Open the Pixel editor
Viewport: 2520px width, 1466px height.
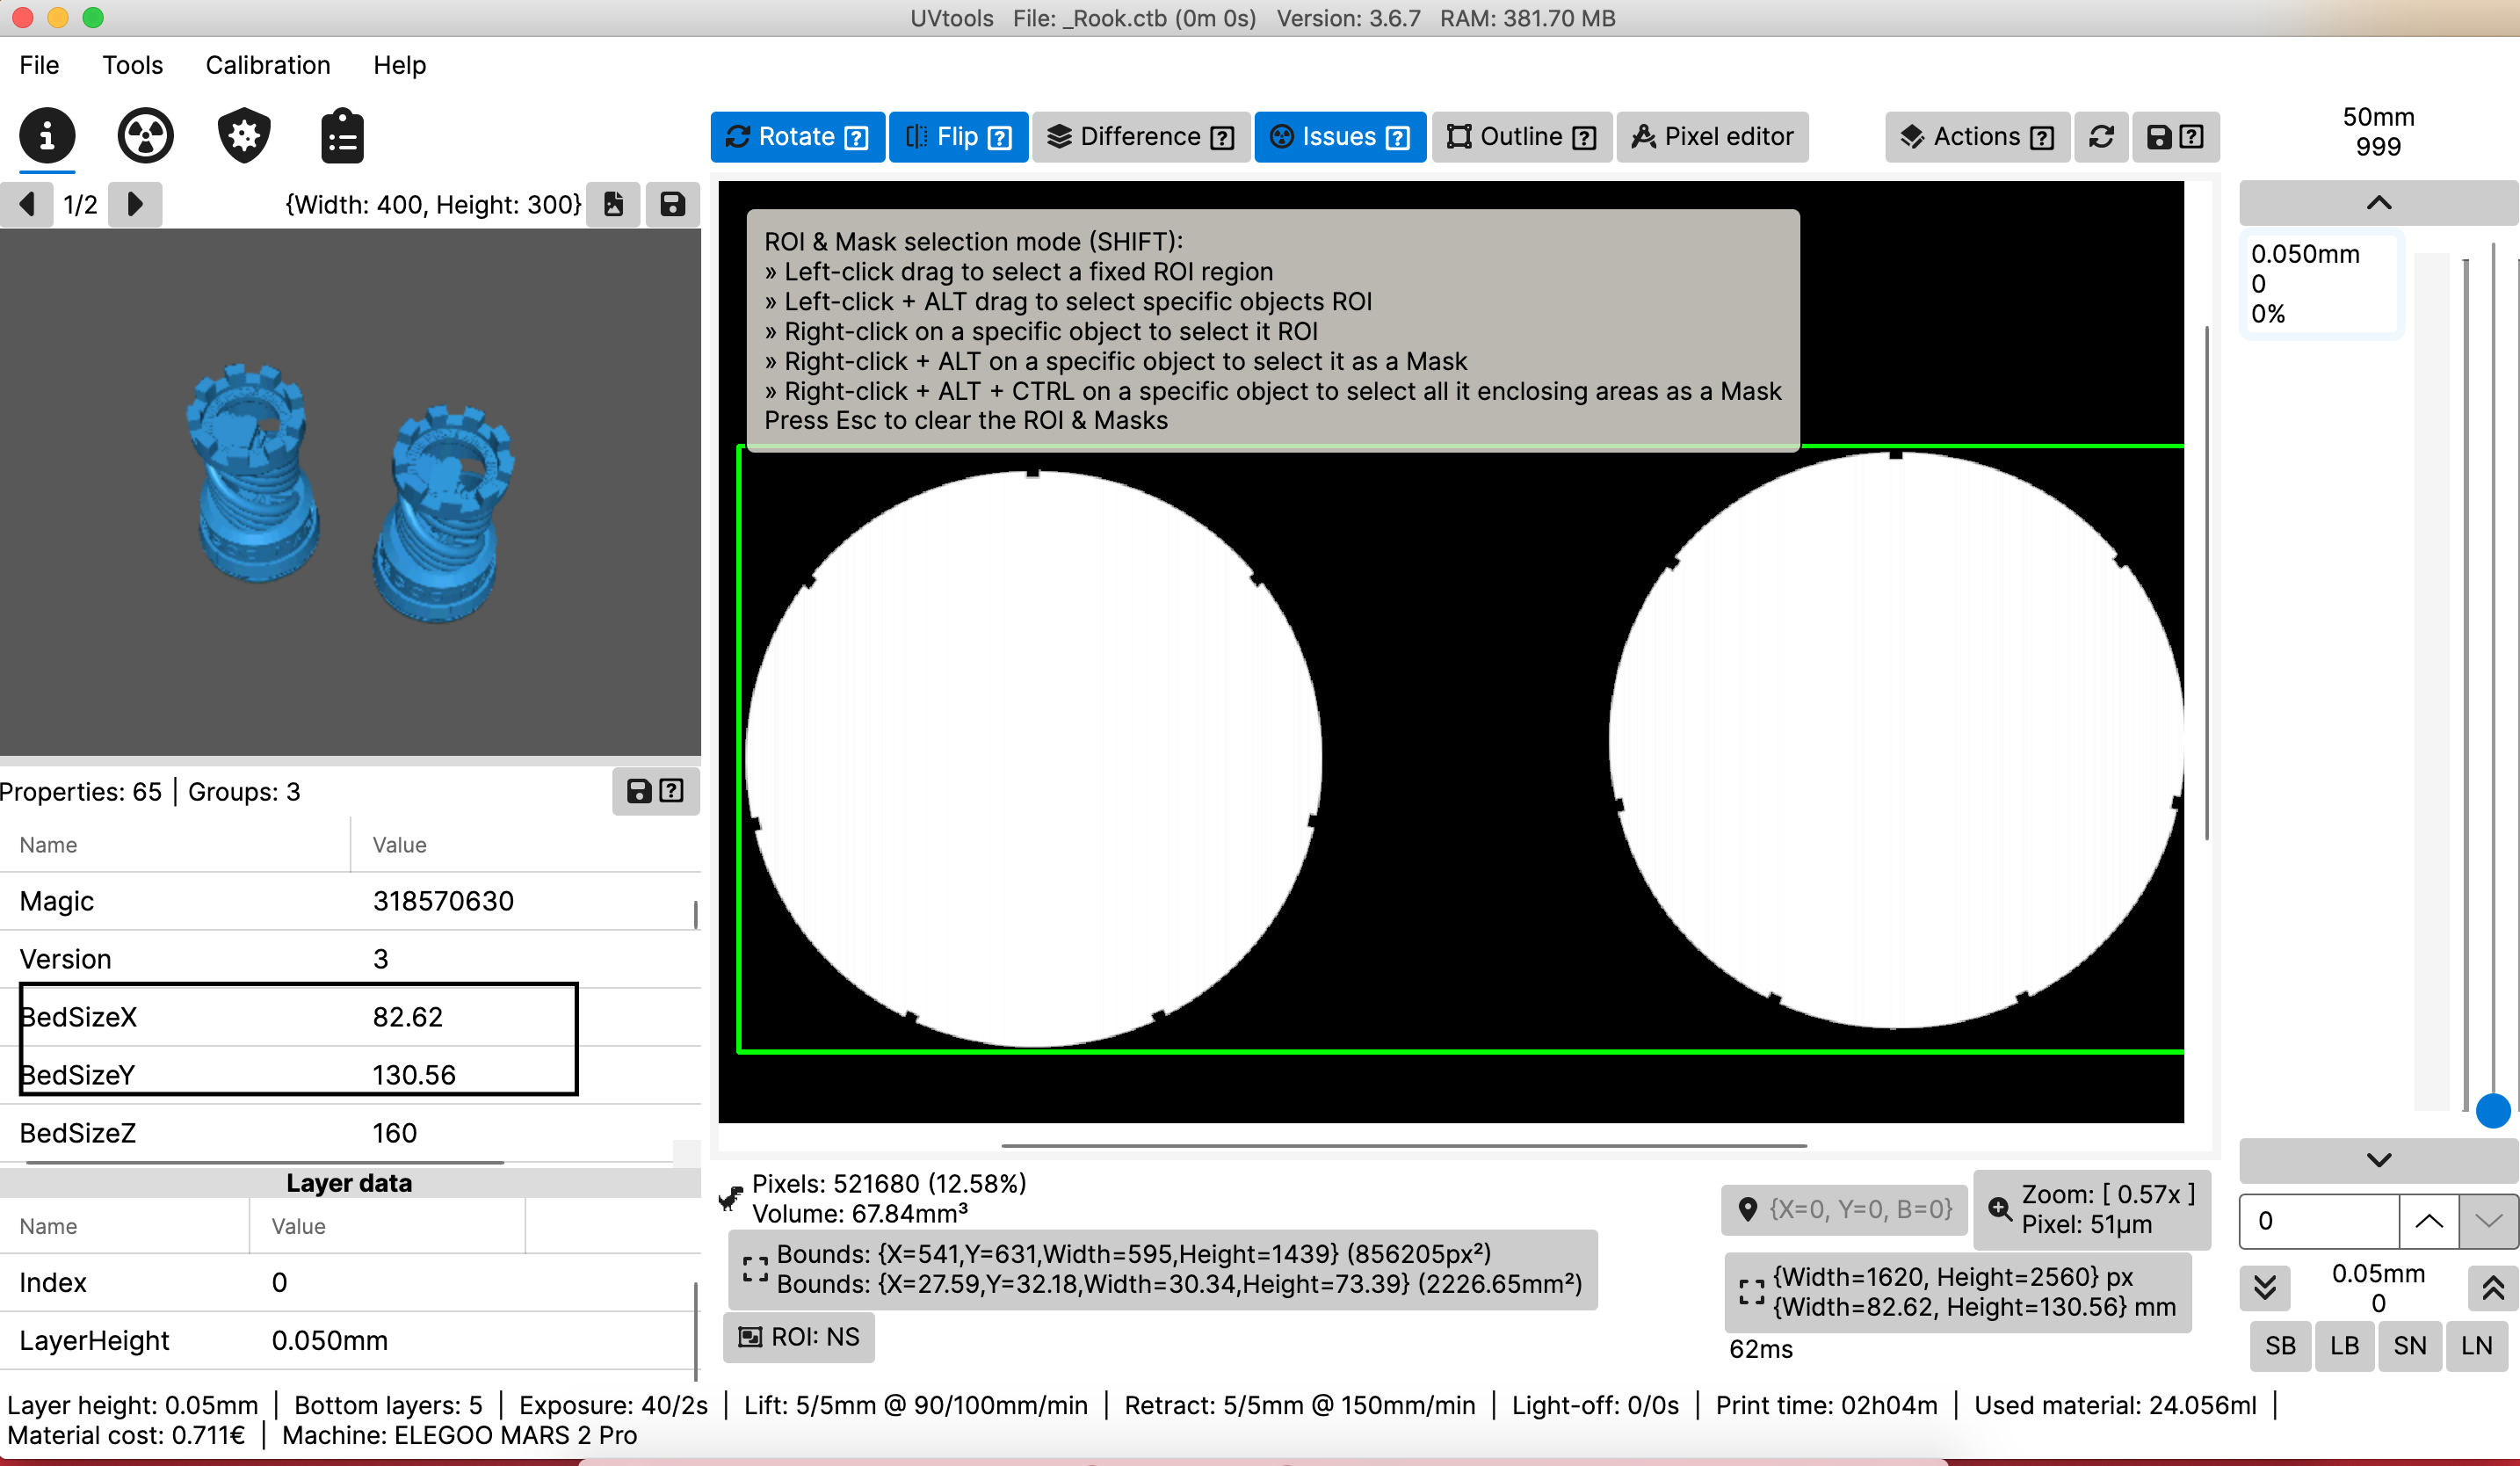[x=1712, y=137]
